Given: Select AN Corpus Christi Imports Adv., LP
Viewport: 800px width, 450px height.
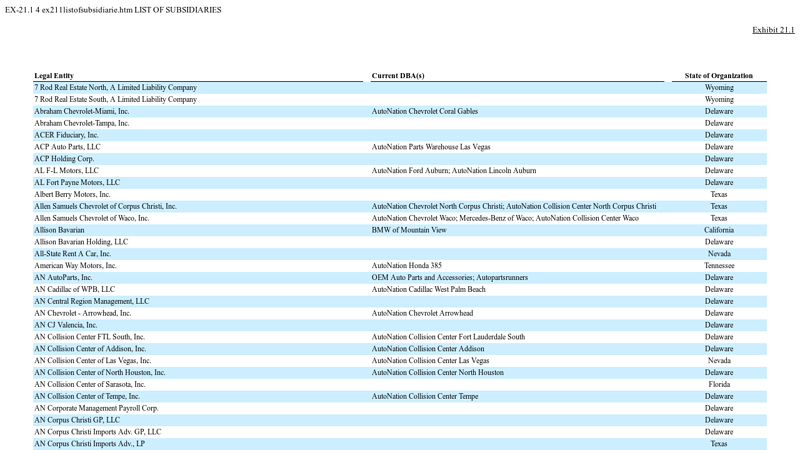Looking at the screenshot, I should (x=89, y=444).
